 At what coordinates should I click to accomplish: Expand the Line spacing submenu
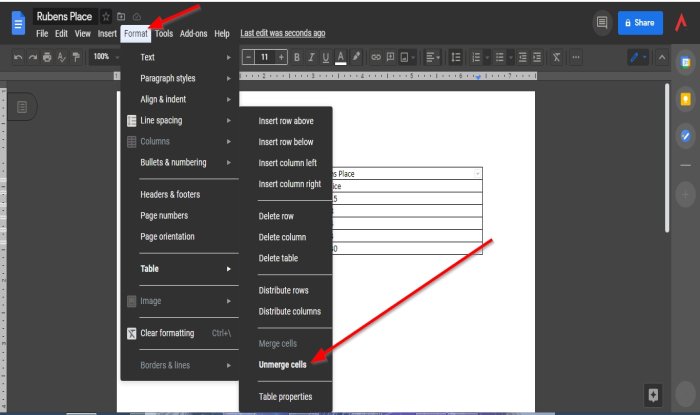180,120
